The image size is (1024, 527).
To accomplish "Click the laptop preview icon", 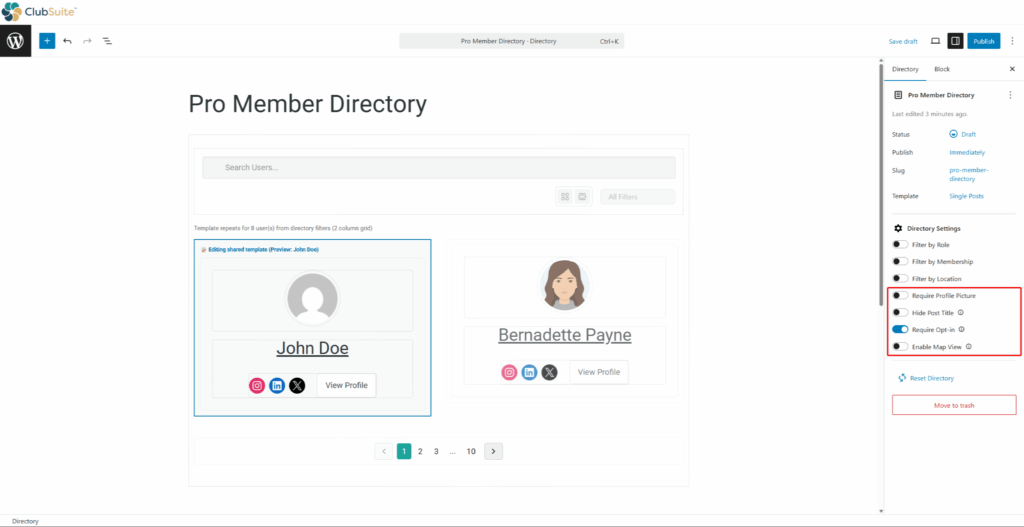I will pos(935,41).
